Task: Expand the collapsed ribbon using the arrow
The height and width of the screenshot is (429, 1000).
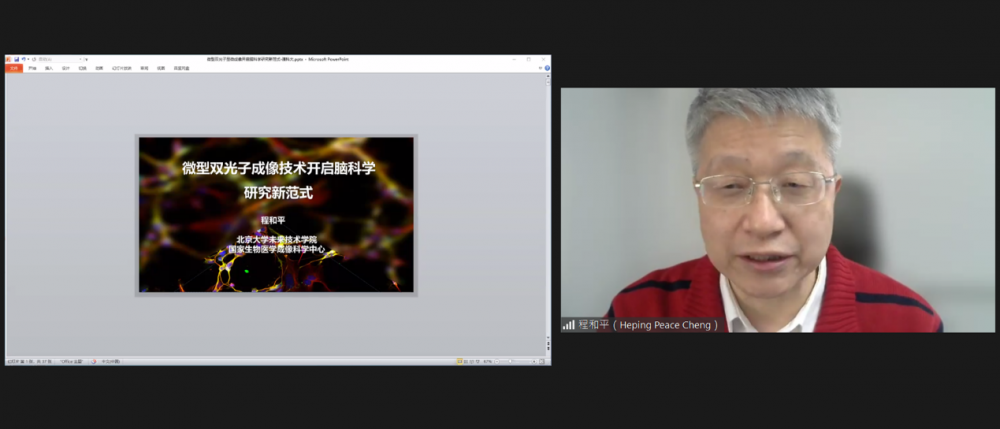Action: pos(540,68)
